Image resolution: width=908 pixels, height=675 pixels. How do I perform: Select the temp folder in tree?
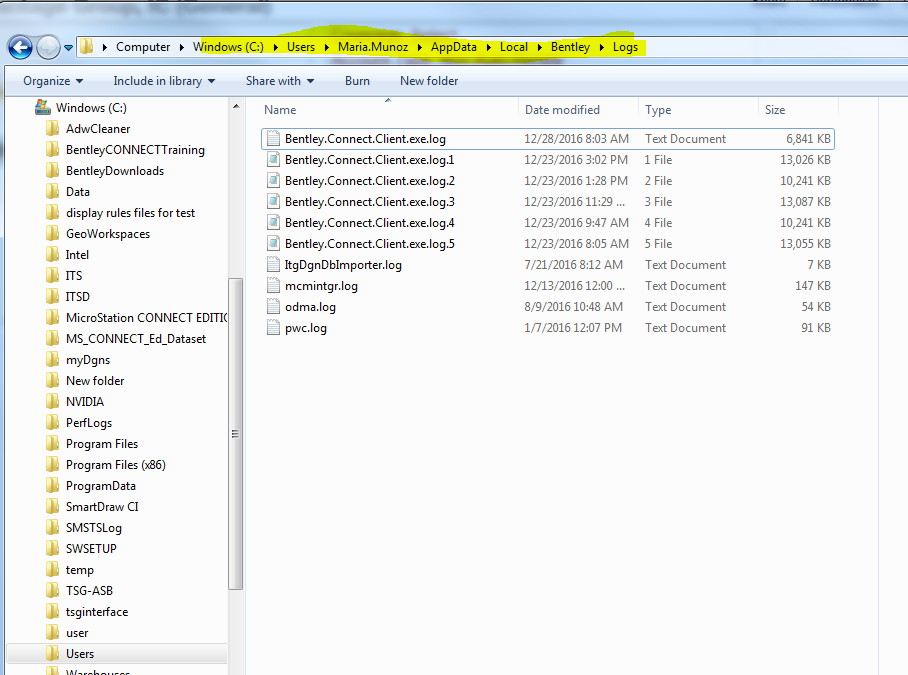[79, 570]
